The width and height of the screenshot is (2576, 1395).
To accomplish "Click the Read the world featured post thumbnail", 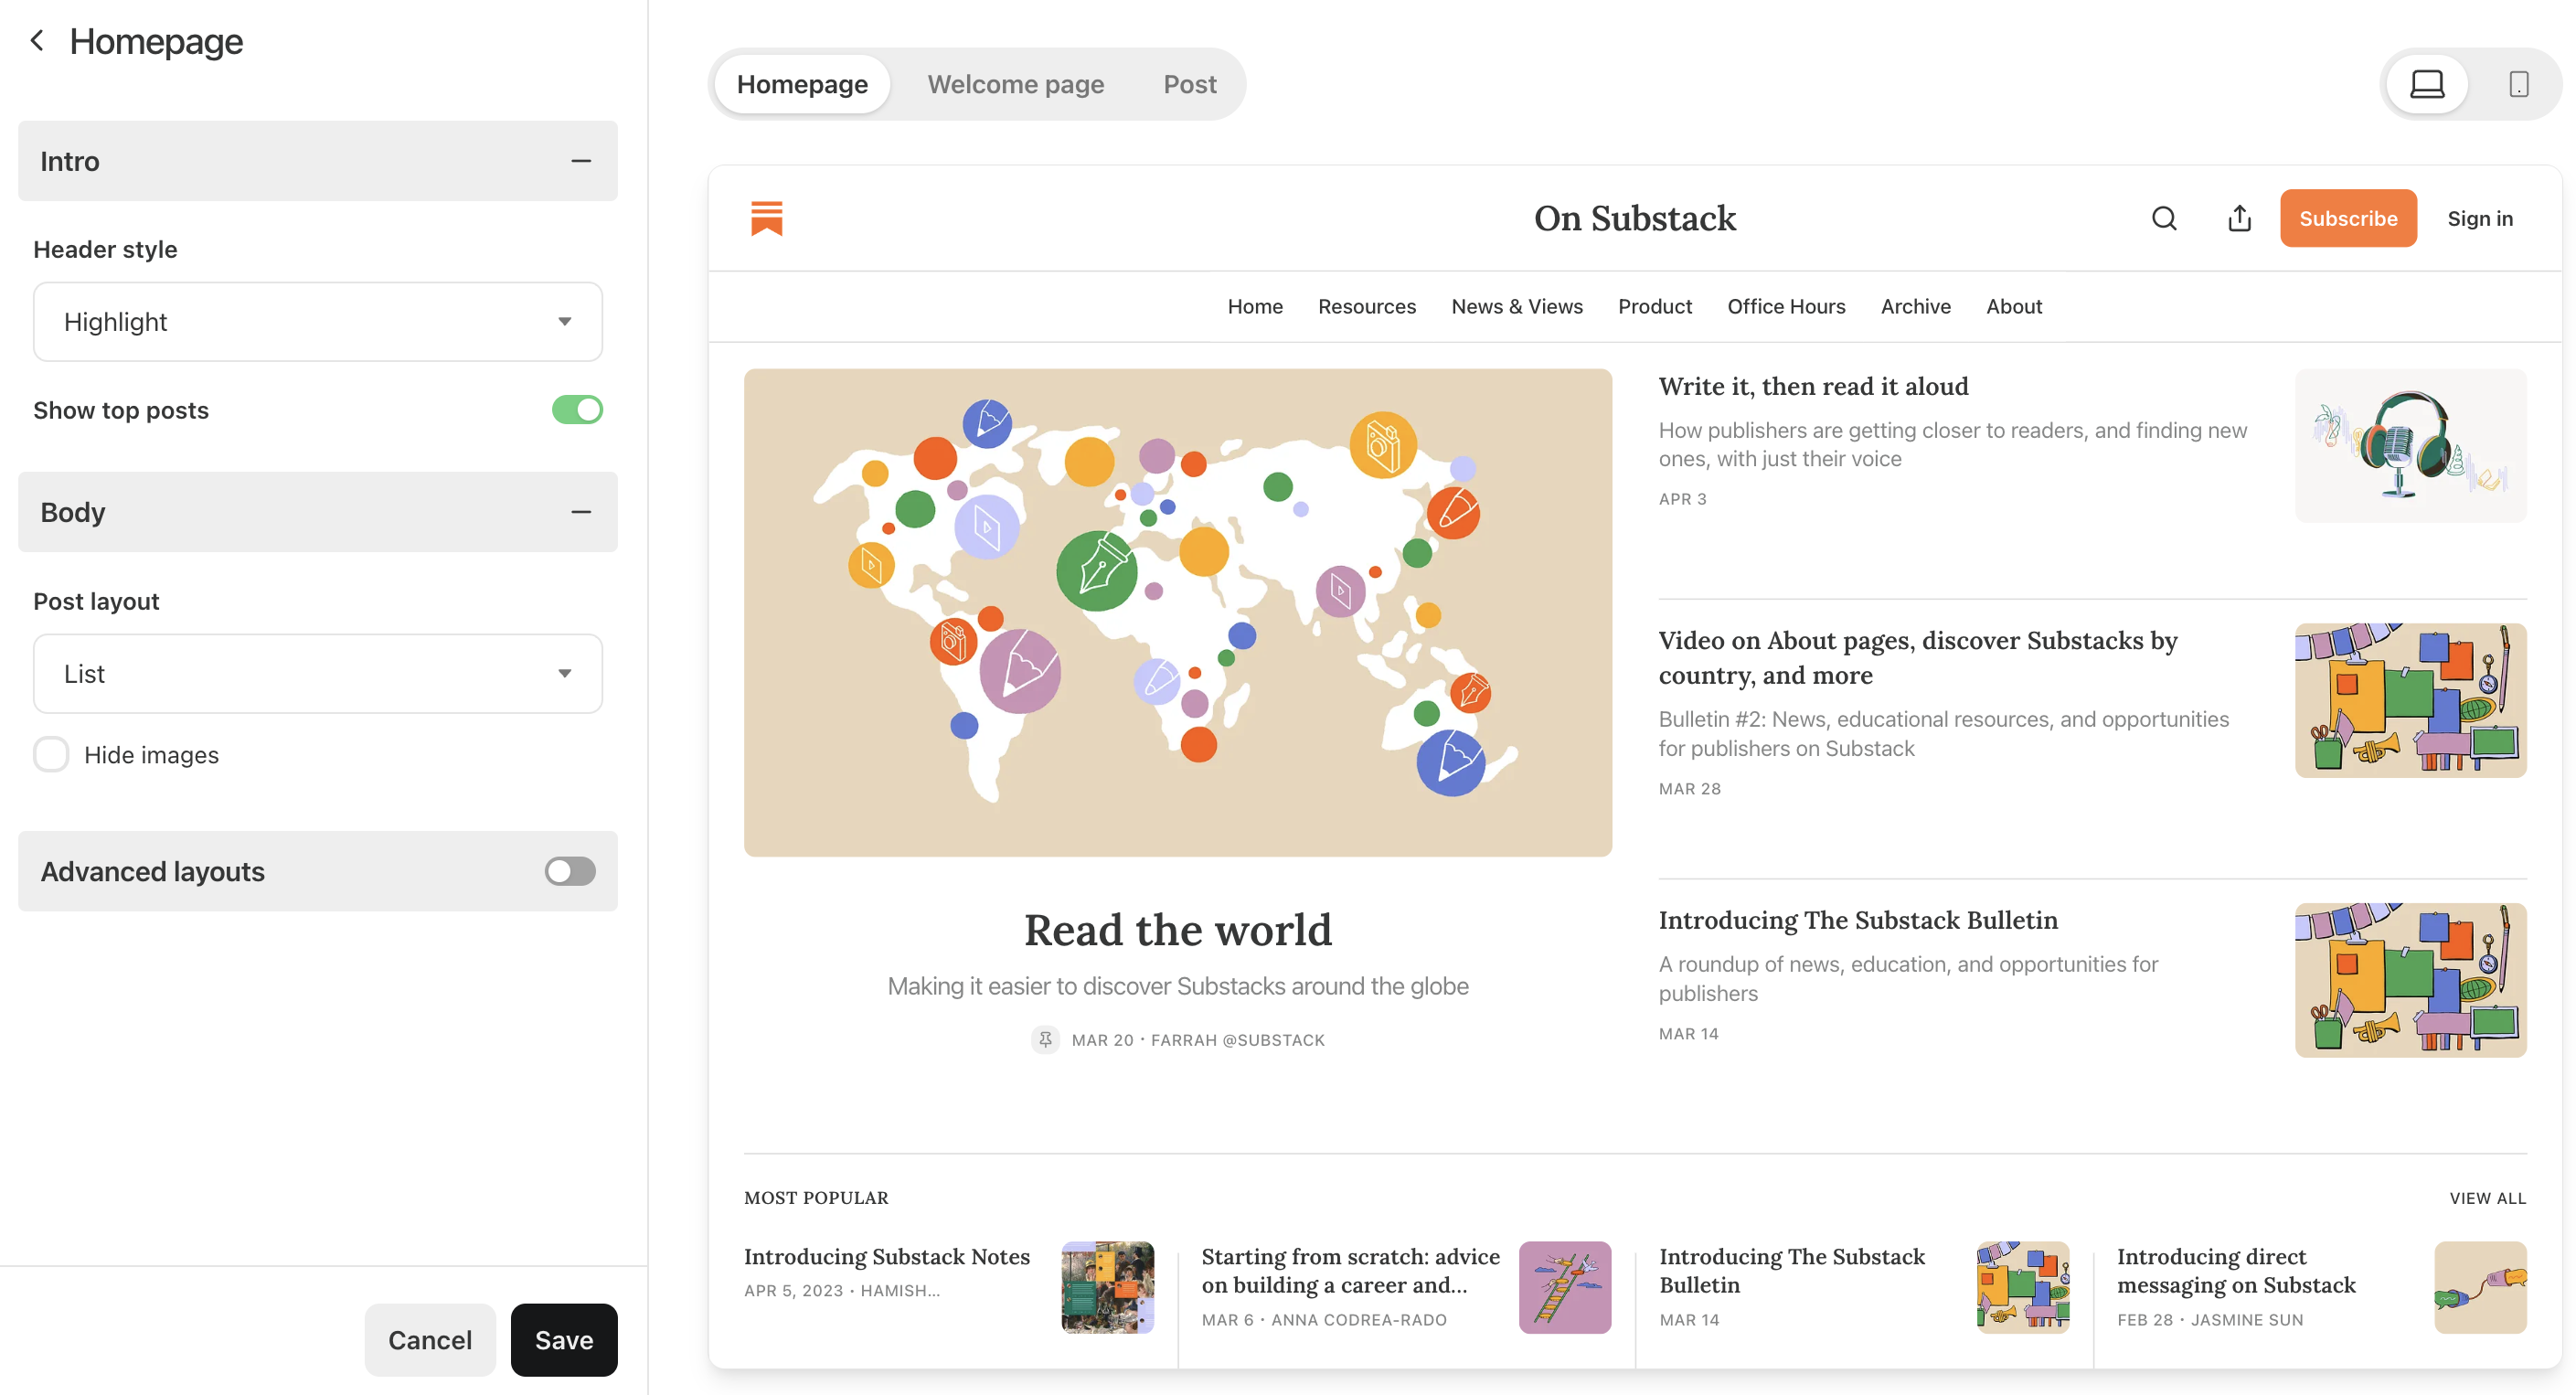I will point(1178,612).
